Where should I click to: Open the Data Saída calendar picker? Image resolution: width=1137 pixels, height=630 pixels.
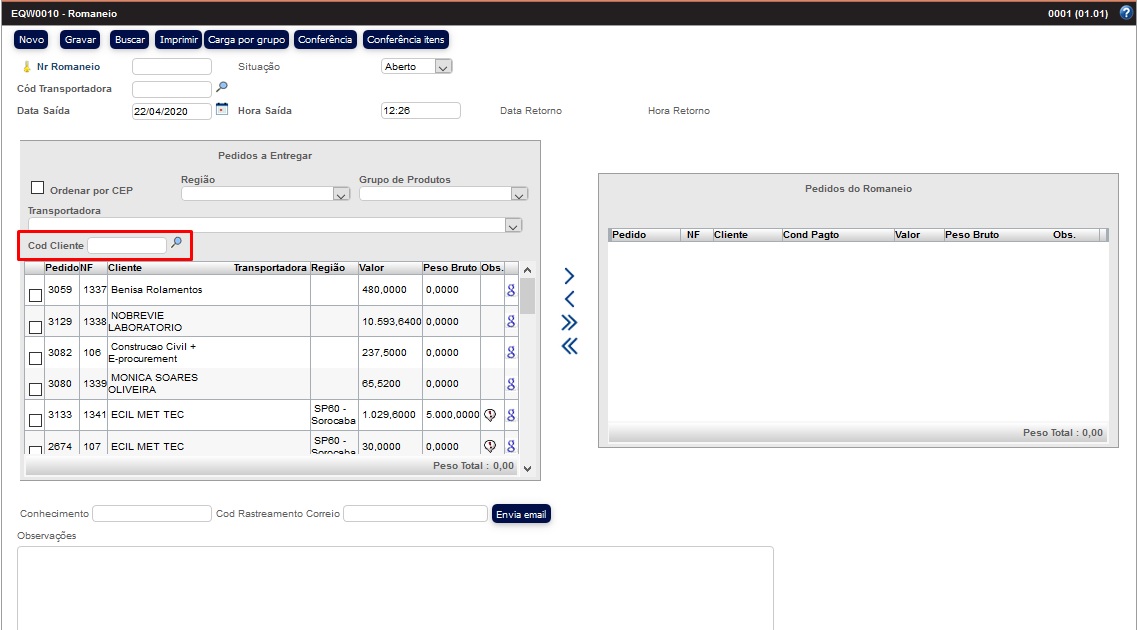click(222, 109)
